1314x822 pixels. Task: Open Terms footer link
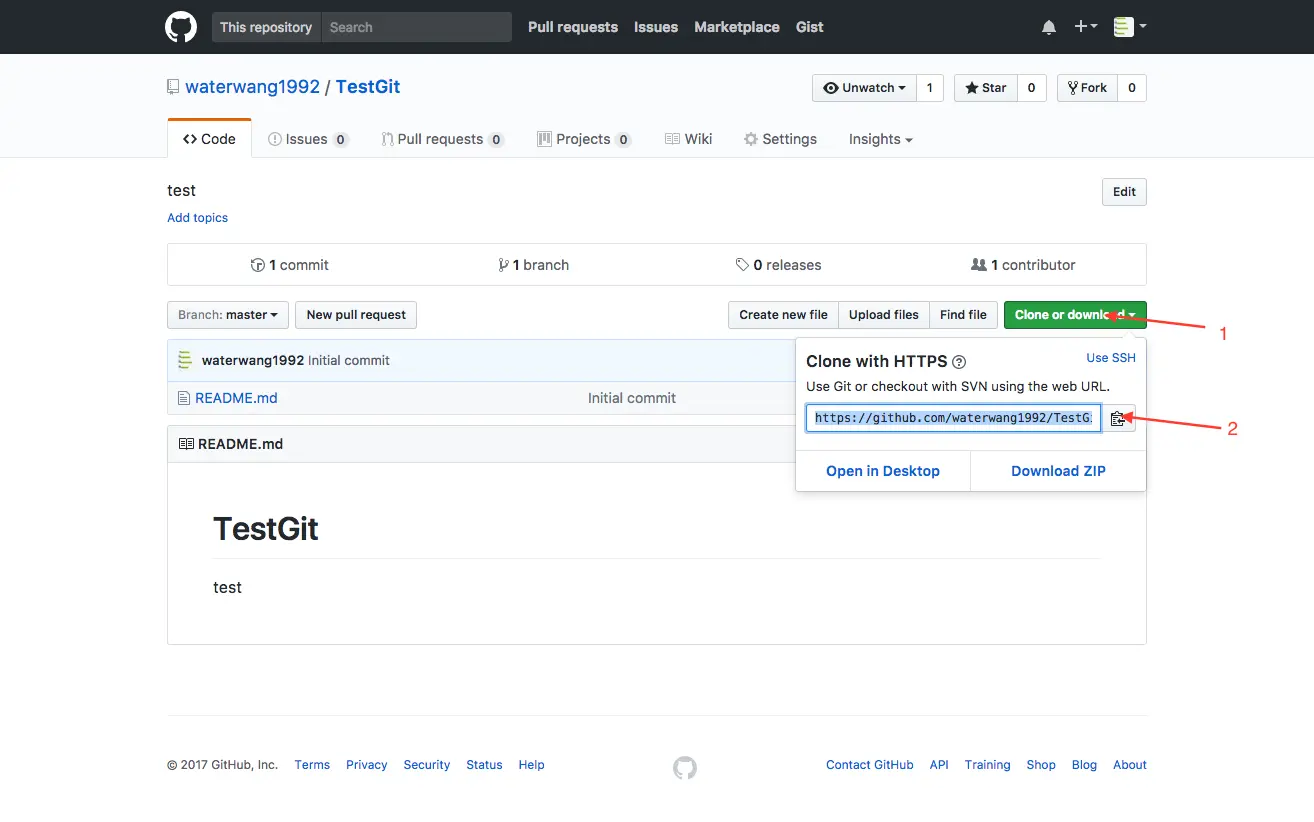pyautogui.click(x=312, y=765)
